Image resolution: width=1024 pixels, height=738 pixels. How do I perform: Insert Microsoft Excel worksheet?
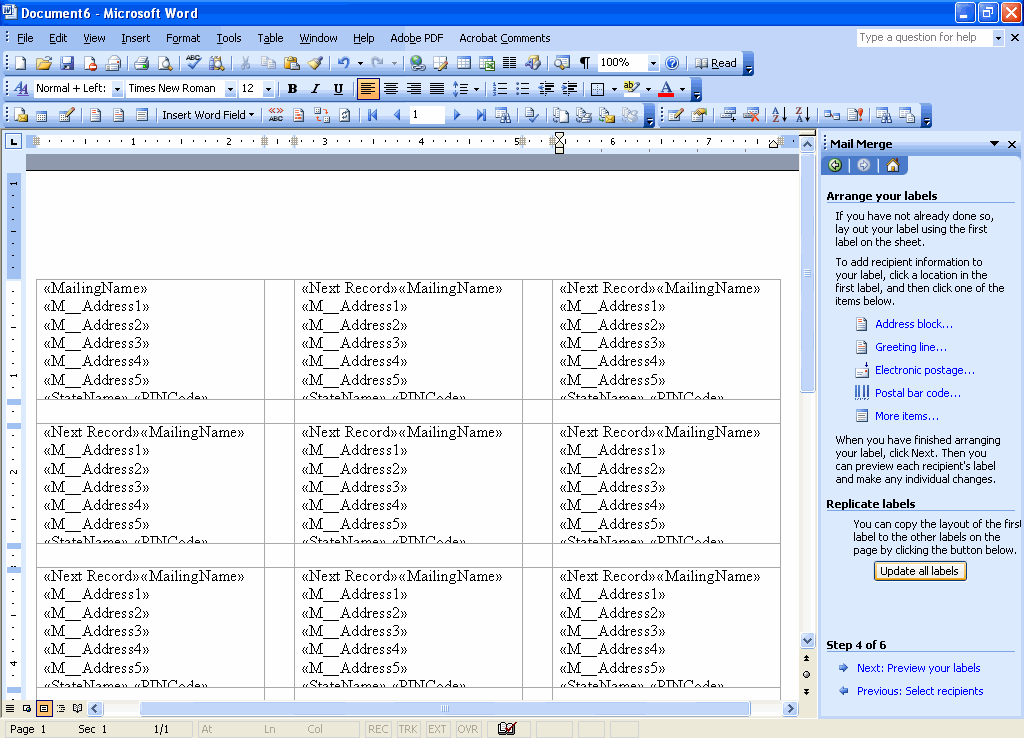click(x=487, y=63)
